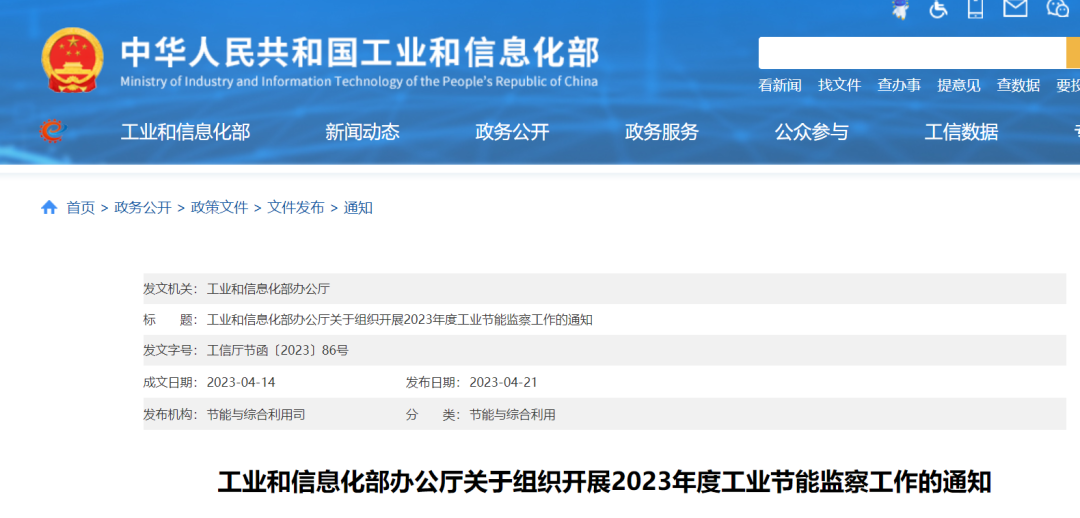Screen dimensions: 1080x518
Task: Go to 文件发布 in breadcrumb
Action: tap(295, 207)
